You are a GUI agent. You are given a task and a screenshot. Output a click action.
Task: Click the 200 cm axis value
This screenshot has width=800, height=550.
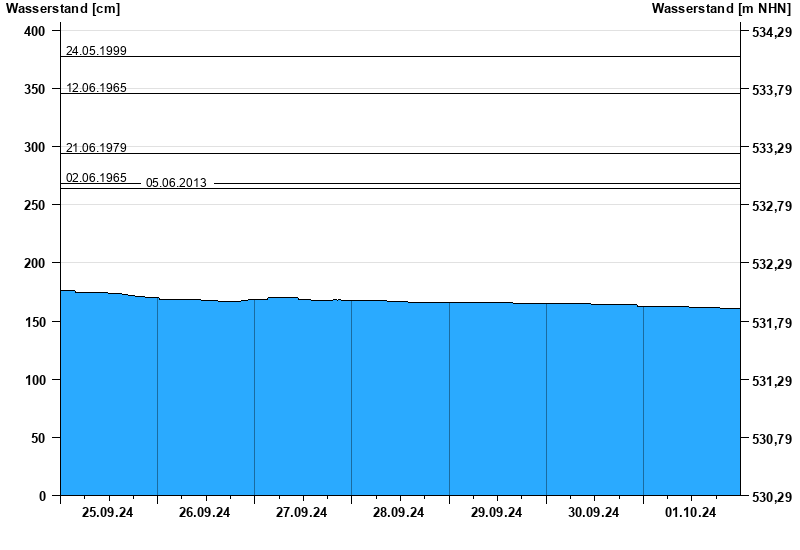point(35,263)
